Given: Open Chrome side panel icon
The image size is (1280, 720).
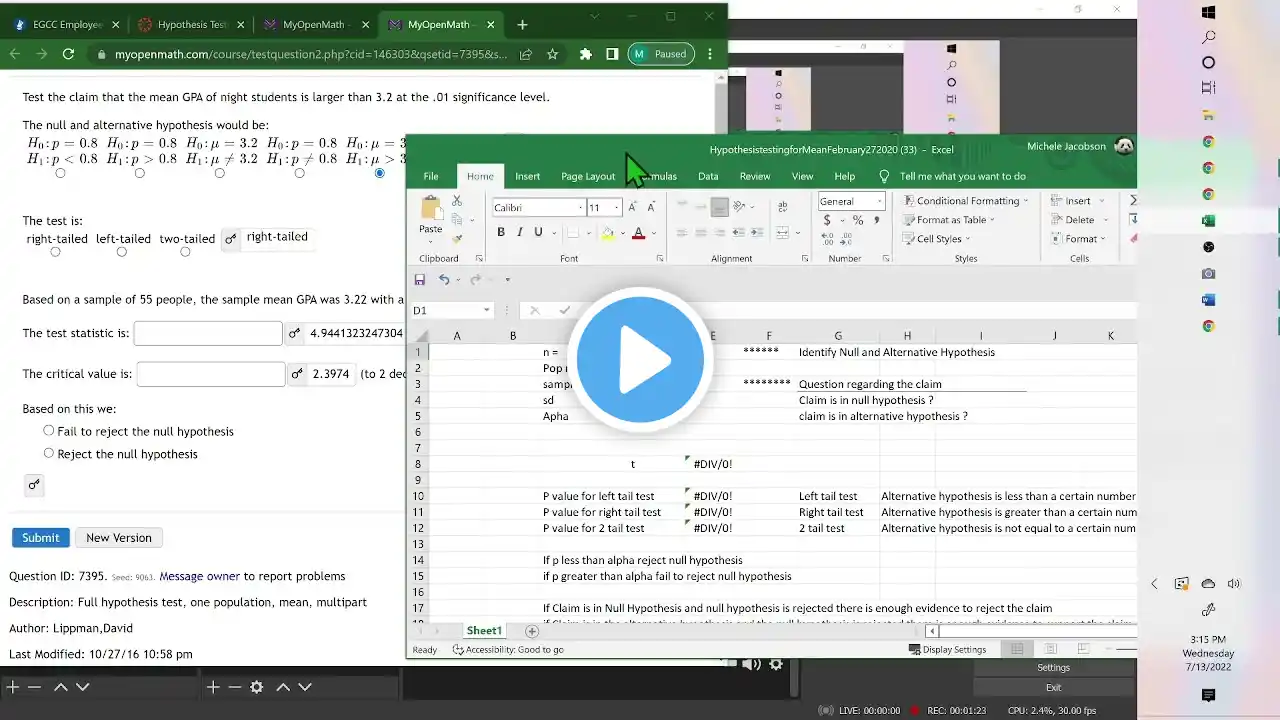Looking at the screenshot, I should click(x=612, y=54).
